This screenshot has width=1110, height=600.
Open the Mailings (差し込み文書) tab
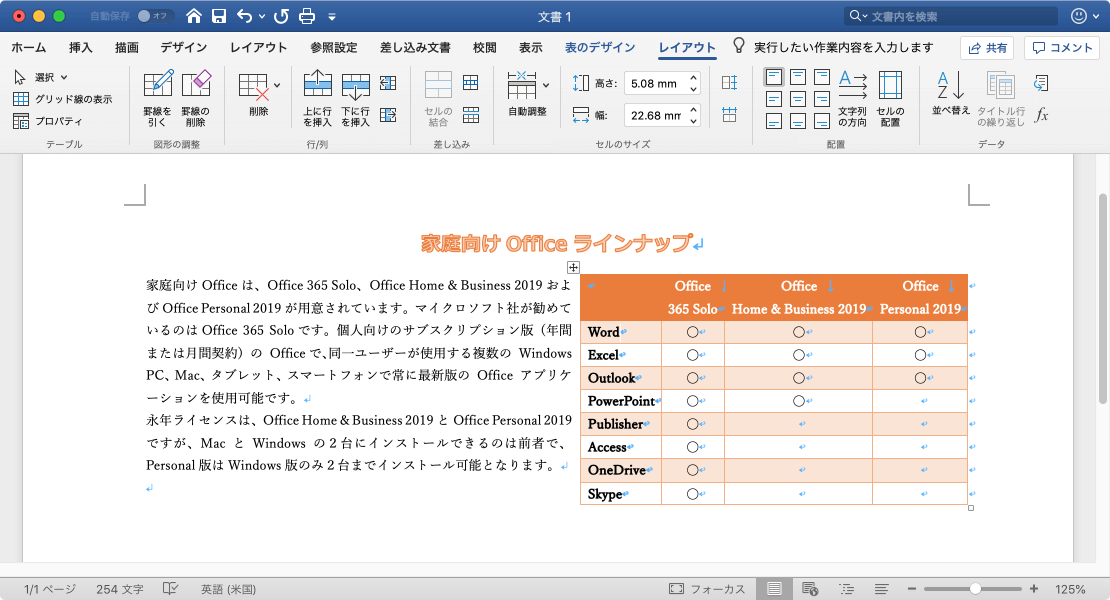pyautogui.click(x=415, y=47)
